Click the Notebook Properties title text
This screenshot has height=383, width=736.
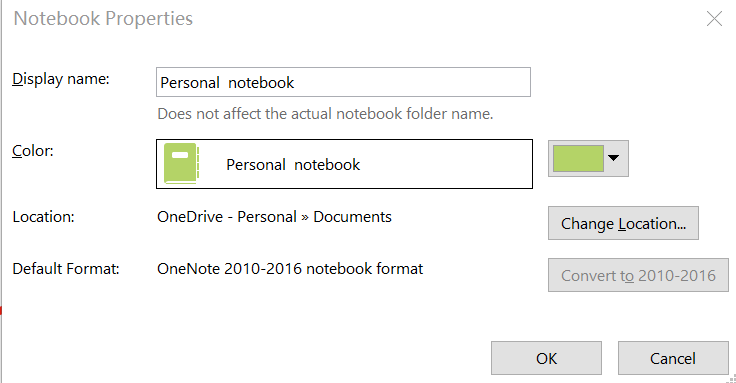103,19
